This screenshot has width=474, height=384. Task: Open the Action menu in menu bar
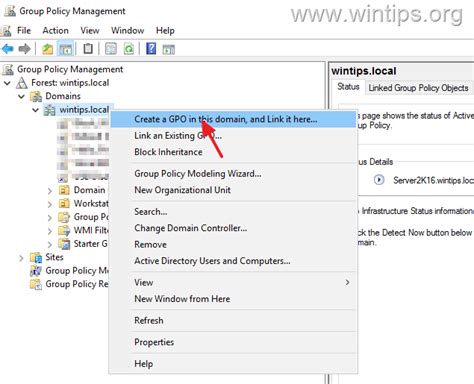pos(55,31)
